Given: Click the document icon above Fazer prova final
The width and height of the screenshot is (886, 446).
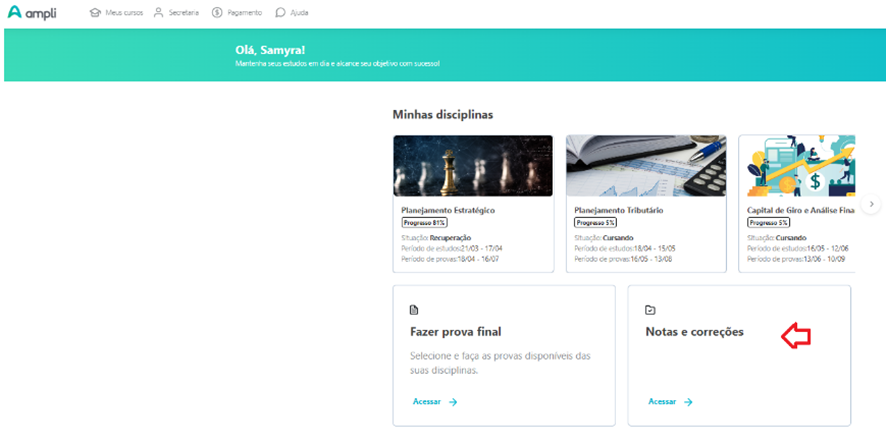Looking at the screenshot, I should point(414,310).
